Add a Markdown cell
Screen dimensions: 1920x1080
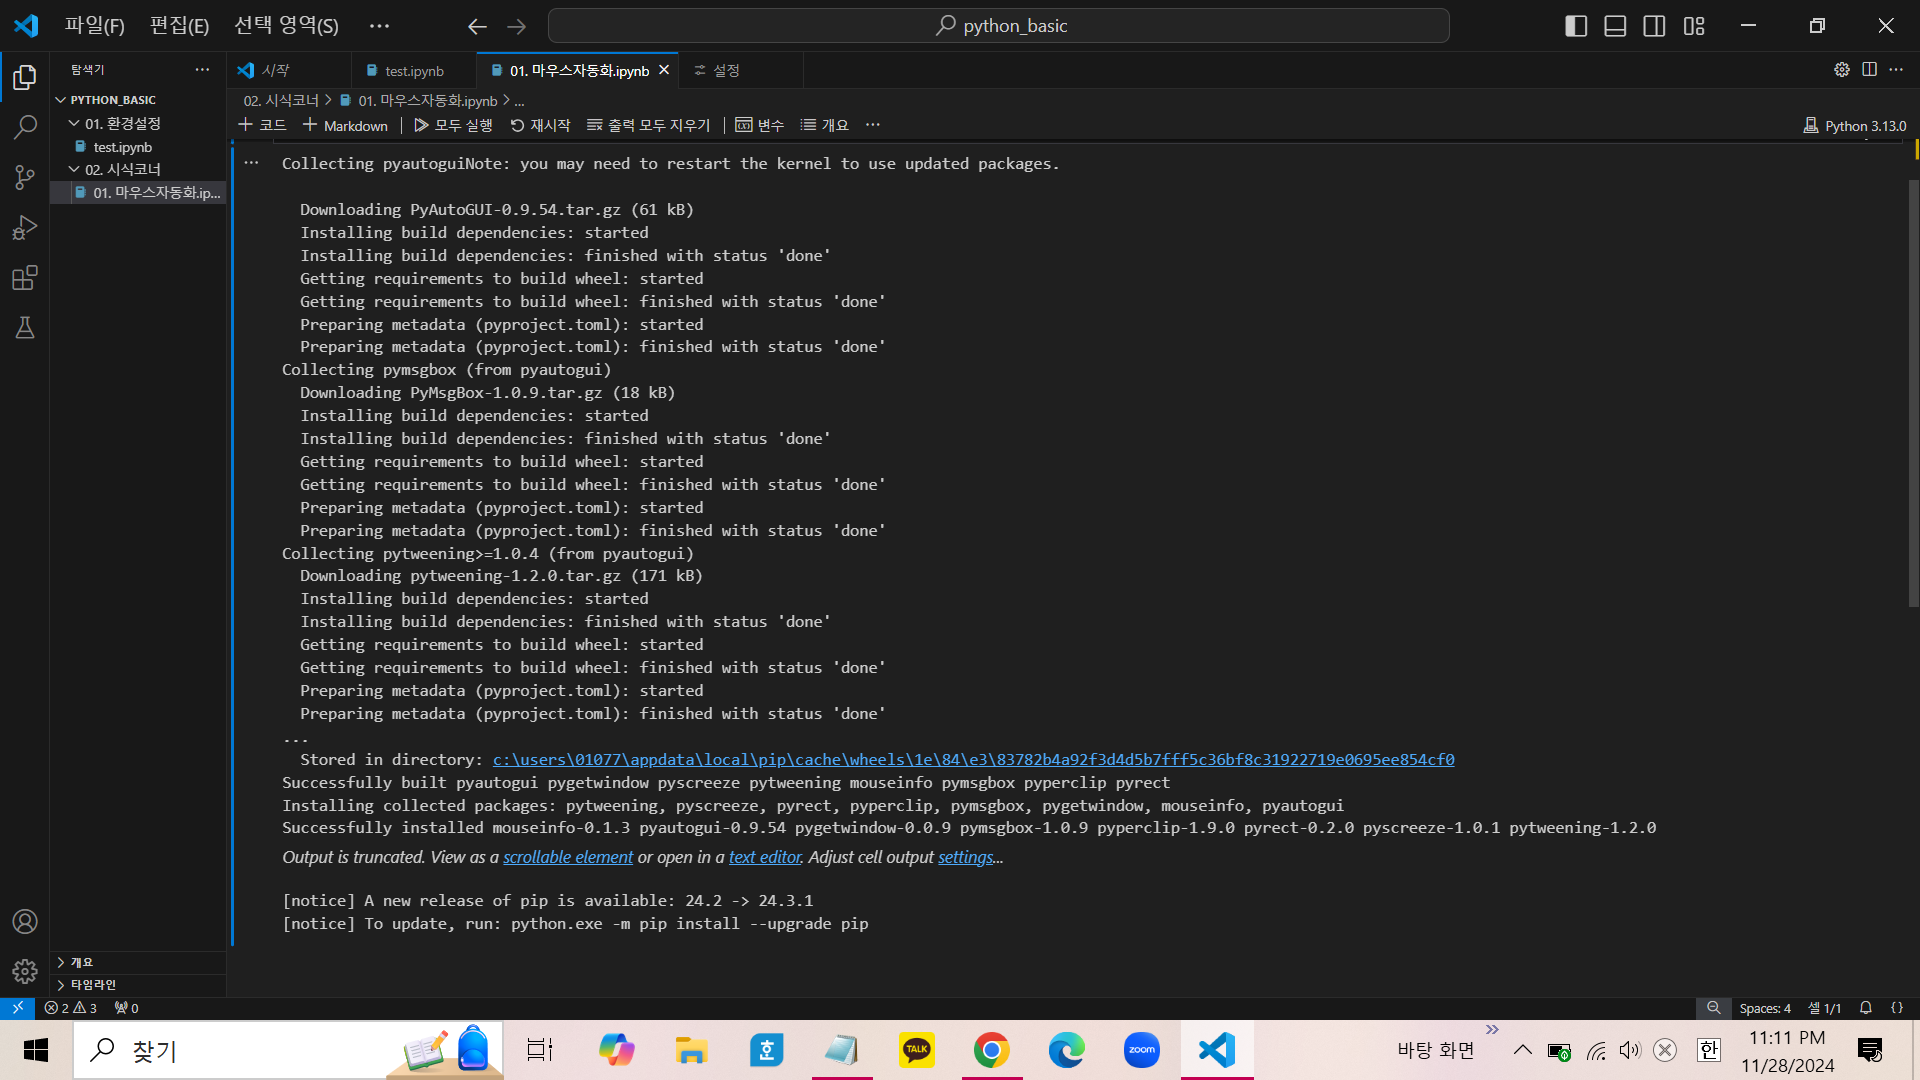click(x=345, y=125)
